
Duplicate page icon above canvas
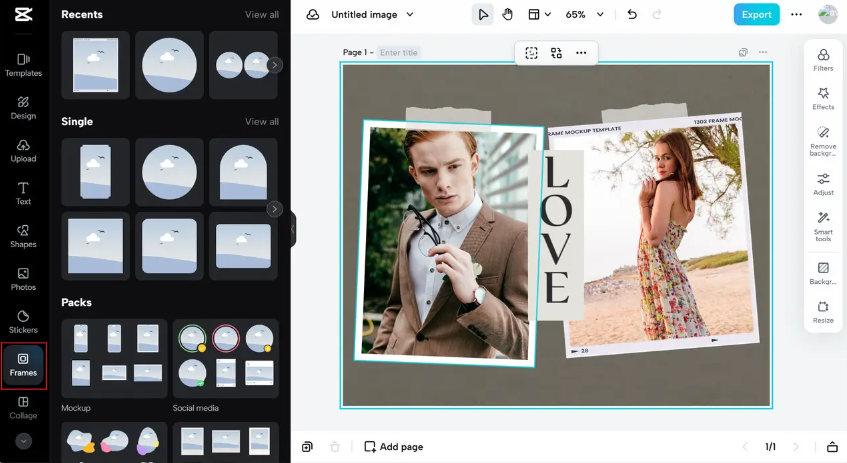pos(743,52)
